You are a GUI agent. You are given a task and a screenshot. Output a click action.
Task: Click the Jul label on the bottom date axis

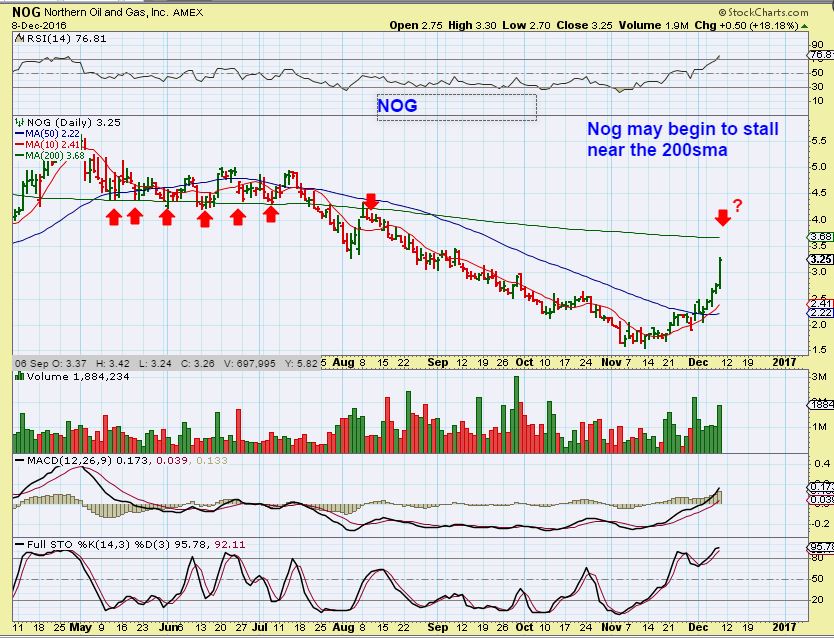pyautogui.click(x=260, y=627)
